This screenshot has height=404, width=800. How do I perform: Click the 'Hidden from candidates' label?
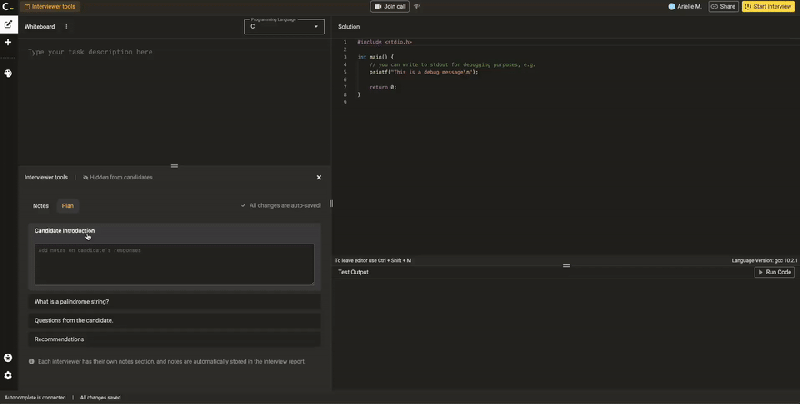(x=117, y=178)
